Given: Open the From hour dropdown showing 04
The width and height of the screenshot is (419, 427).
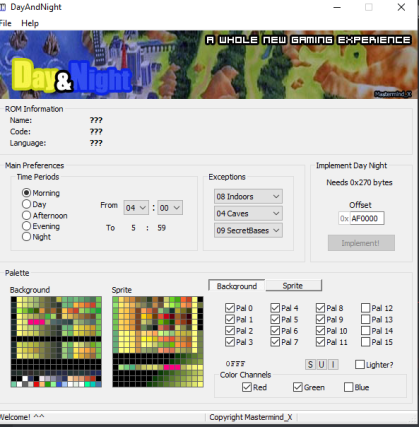Looking at the screenshot, I should [136, 208].
